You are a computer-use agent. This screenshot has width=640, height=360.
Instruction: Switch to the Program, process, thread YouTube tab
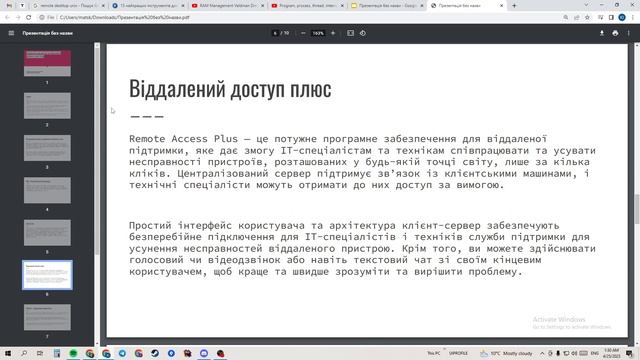(307, 6)
